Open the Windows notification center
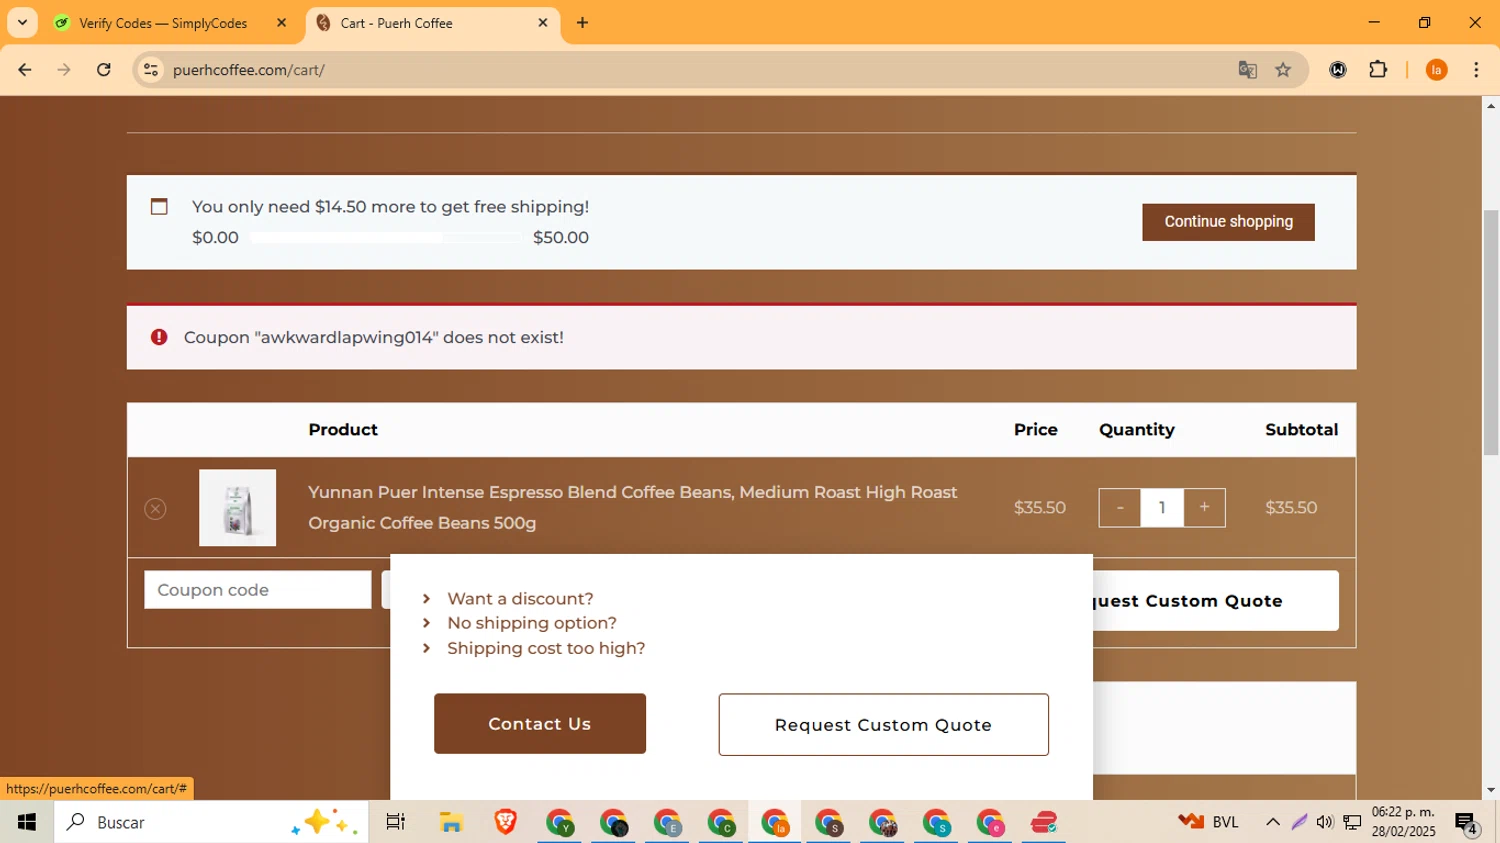The height and width of the screenshot is (843, 1500). pyautogui.click(x=1466, y=823)
